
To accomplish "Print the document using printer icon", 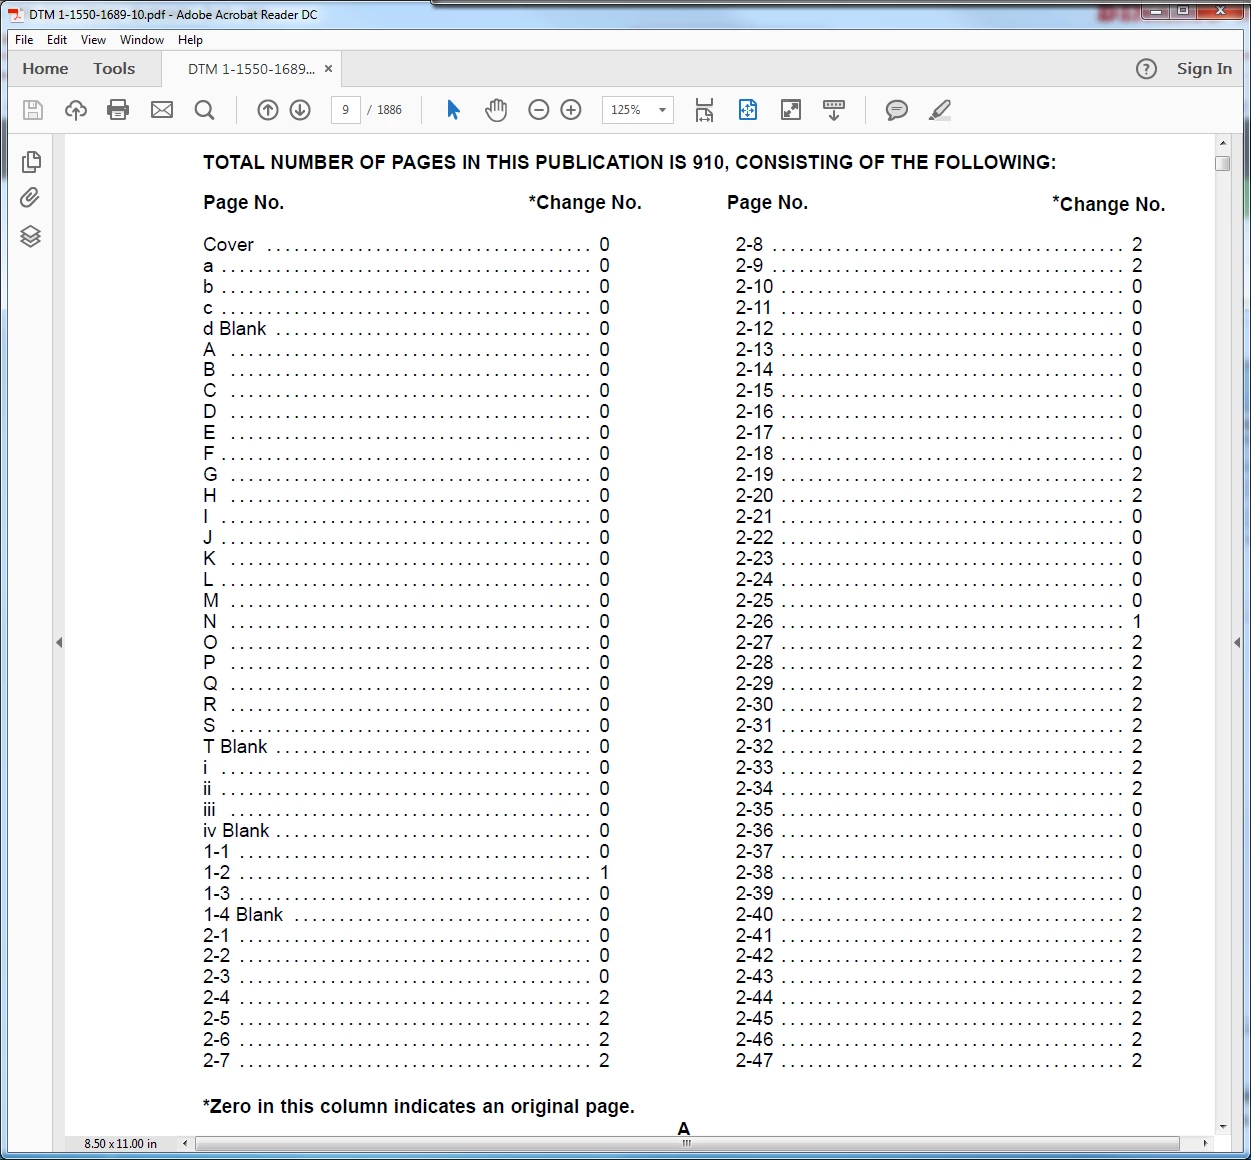I will pos(118,110).
